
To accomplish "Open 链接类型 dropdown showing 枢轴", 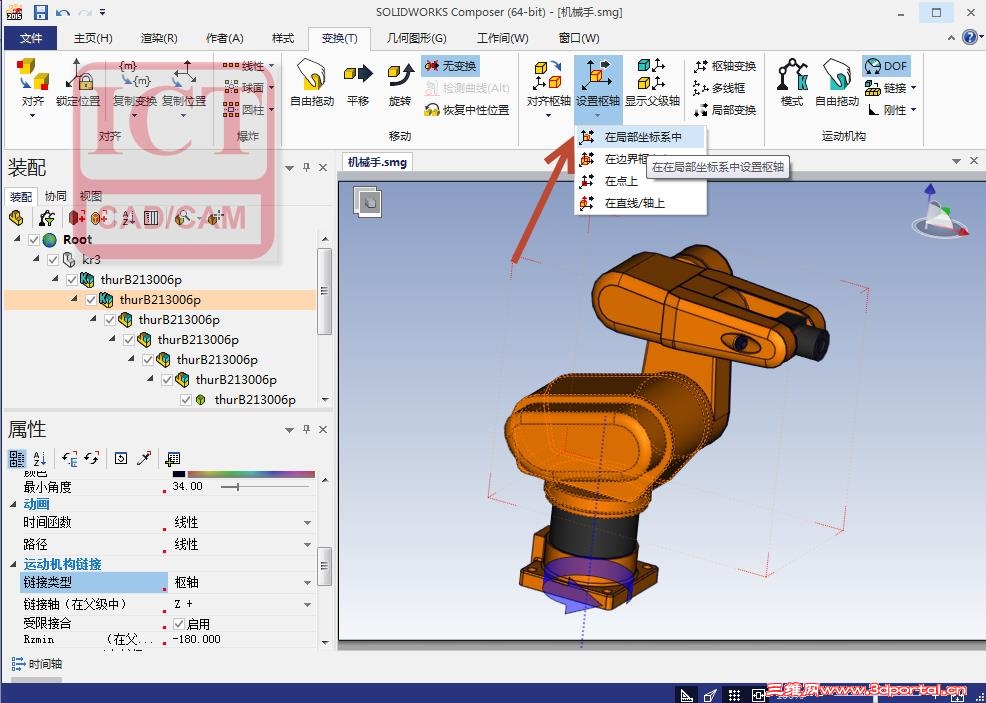I will (x=307, y=583).
